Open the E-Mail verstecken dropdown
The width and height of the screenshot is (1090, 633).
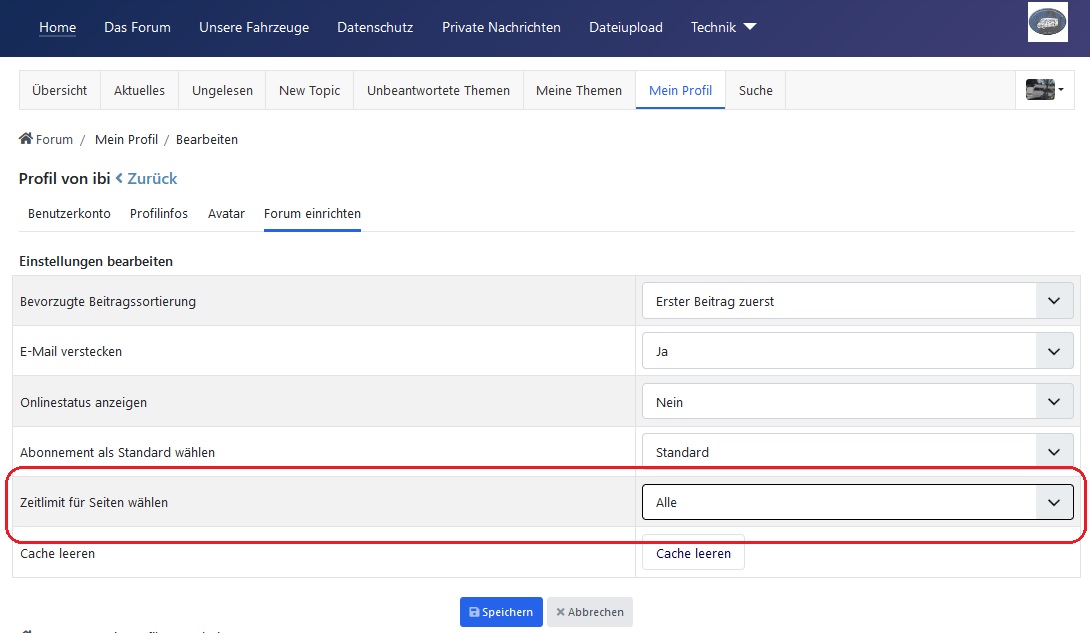point(857,352)
